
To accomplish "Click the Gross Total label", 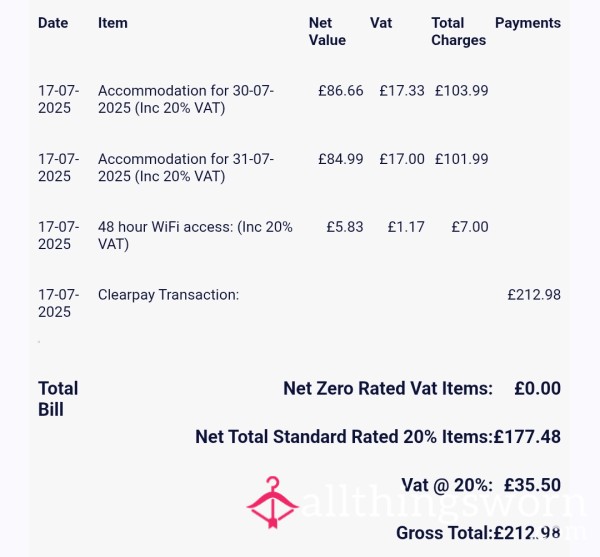I will coord(444,533).
